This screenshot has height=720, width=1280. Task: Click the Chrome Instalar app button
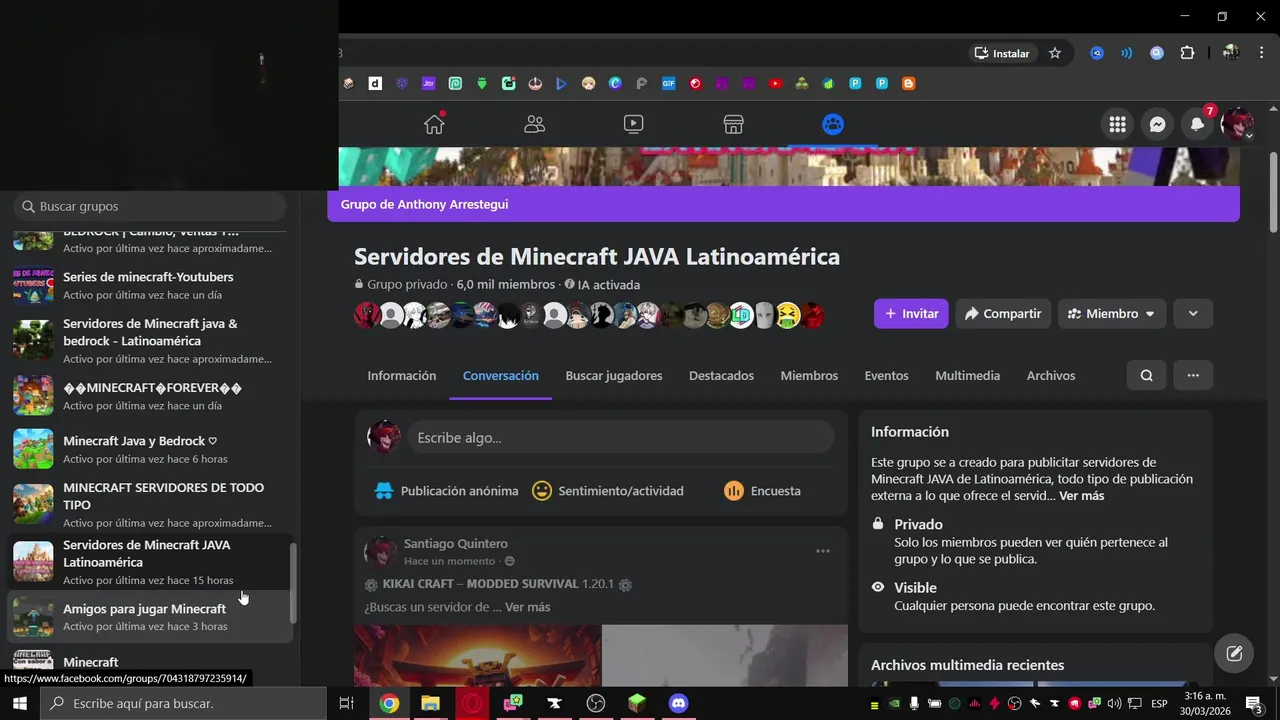1001,53
